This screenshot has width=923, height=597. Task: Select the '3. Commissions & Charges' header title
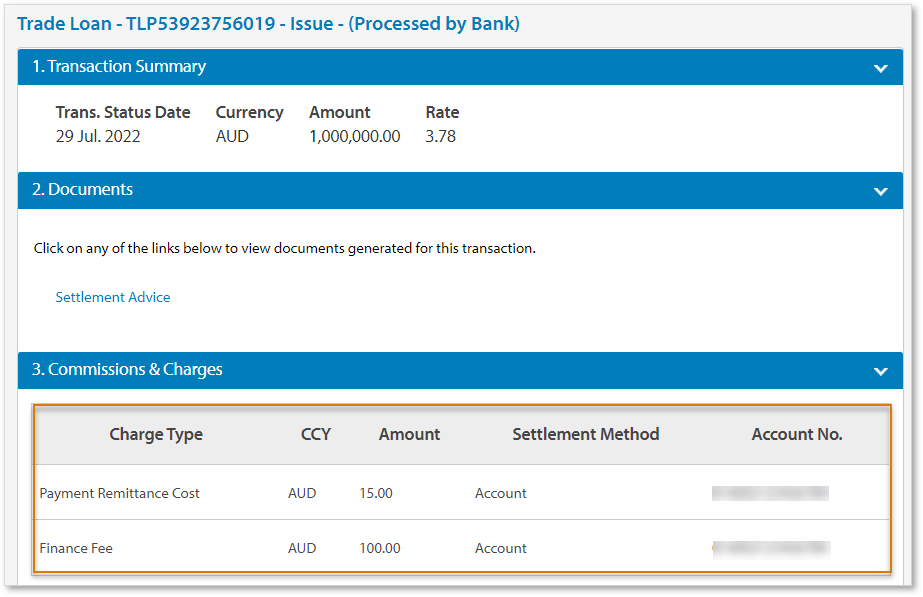(128, 370)
